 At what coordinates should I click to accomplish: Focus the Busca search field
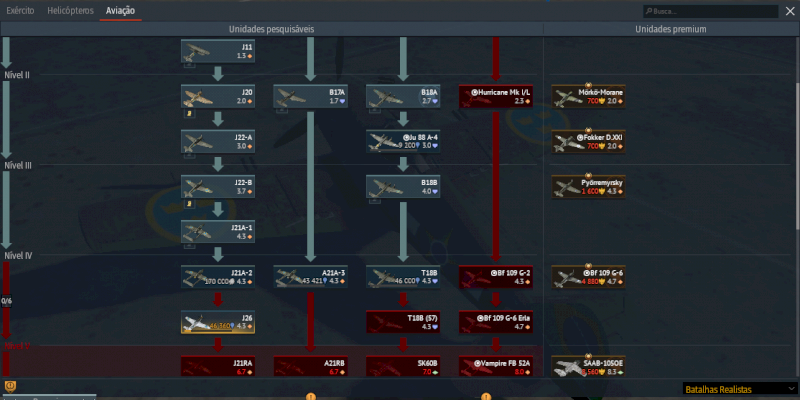(711, 11)
